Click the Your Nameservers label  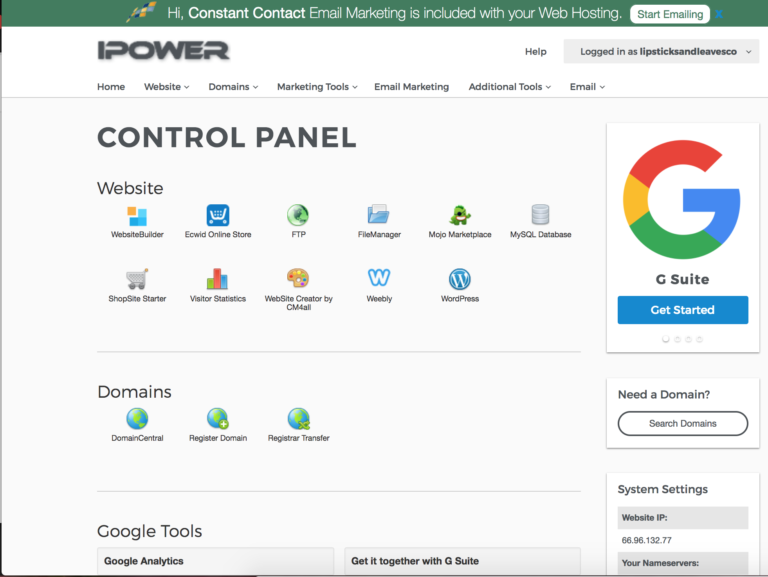[660, 563]
